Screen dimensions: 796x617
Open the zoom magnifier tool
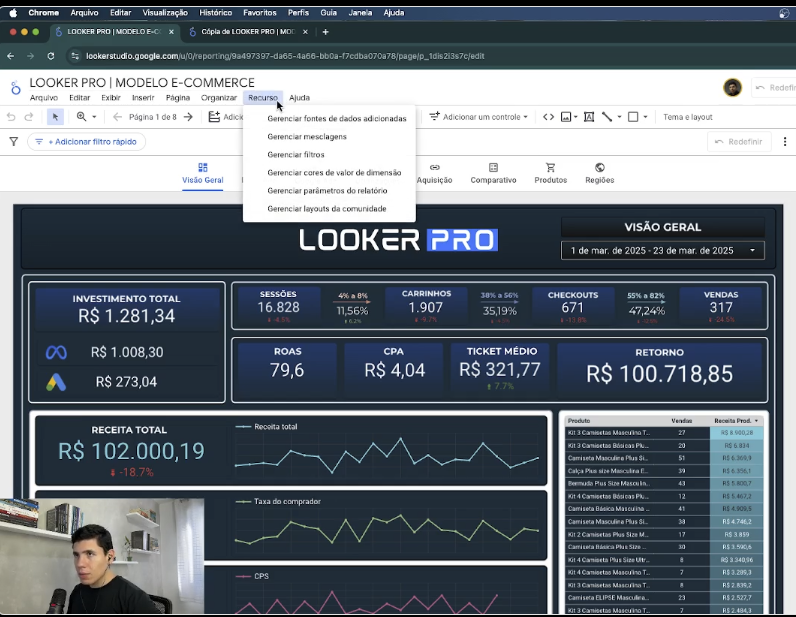click(81, 116)
